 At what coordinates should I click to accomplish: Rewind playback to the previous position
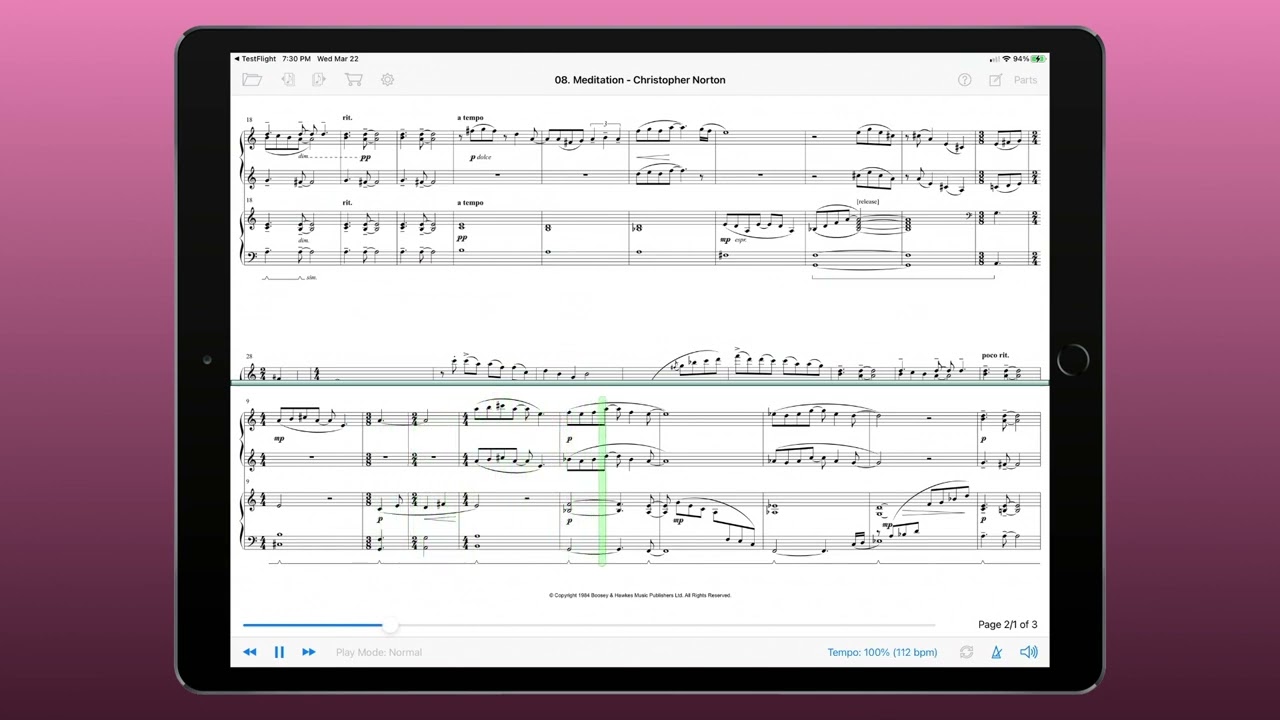pos(250,652)
